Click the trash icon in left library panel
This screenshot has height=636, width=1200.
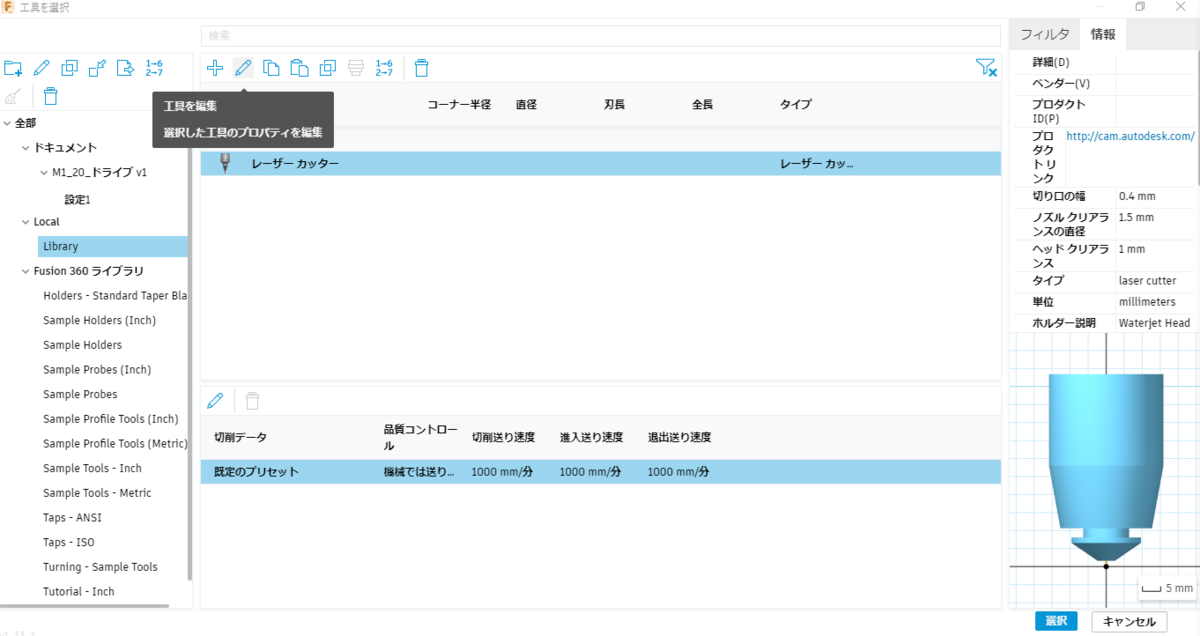click(x=50, y=96)
